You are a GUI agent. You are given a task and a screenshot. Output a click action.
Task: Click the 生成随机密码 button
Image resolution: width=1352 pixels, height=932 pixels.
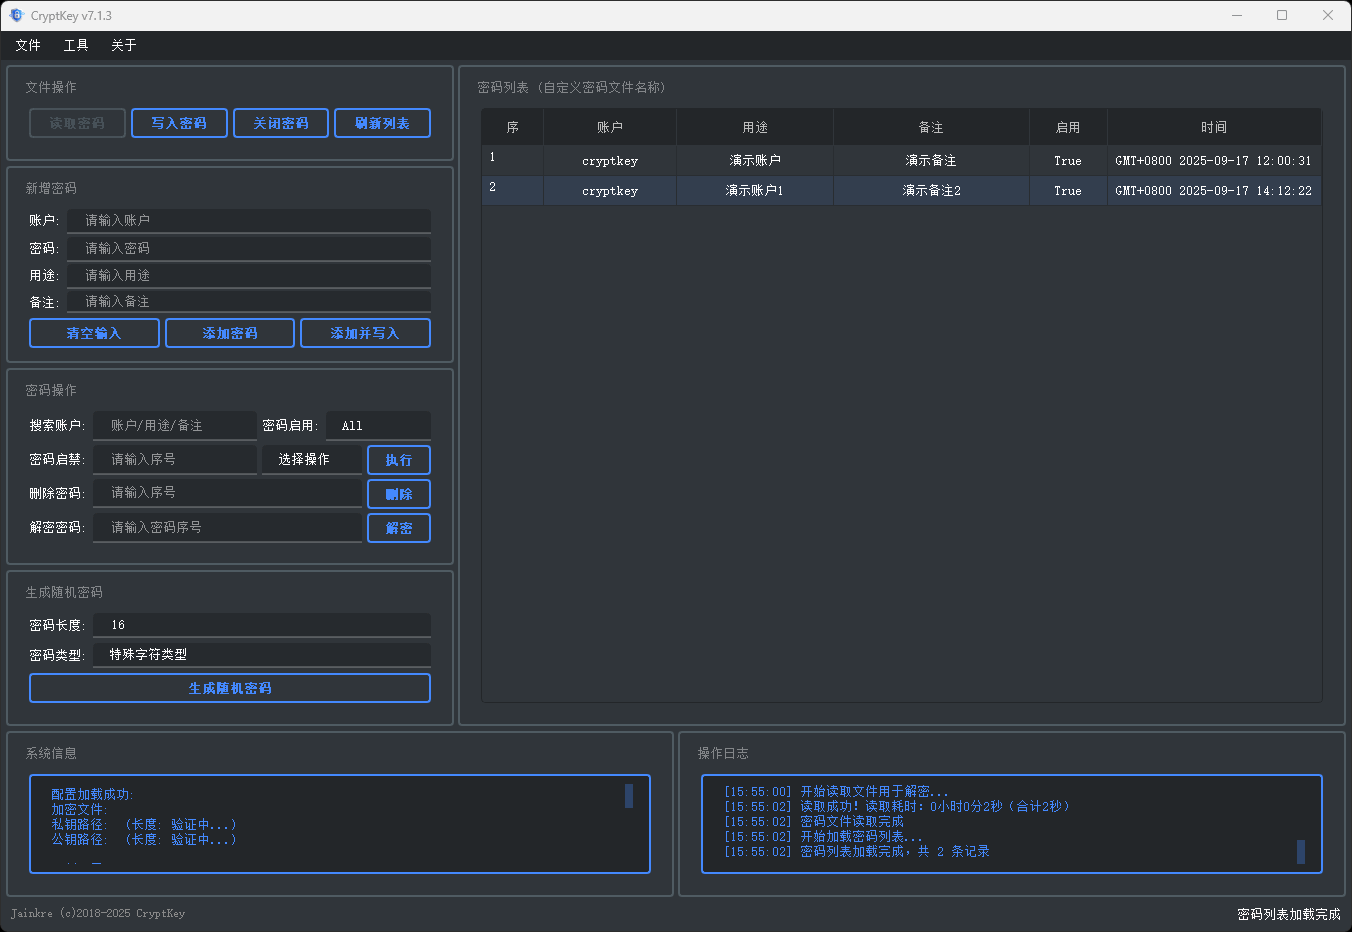point(230,688)
